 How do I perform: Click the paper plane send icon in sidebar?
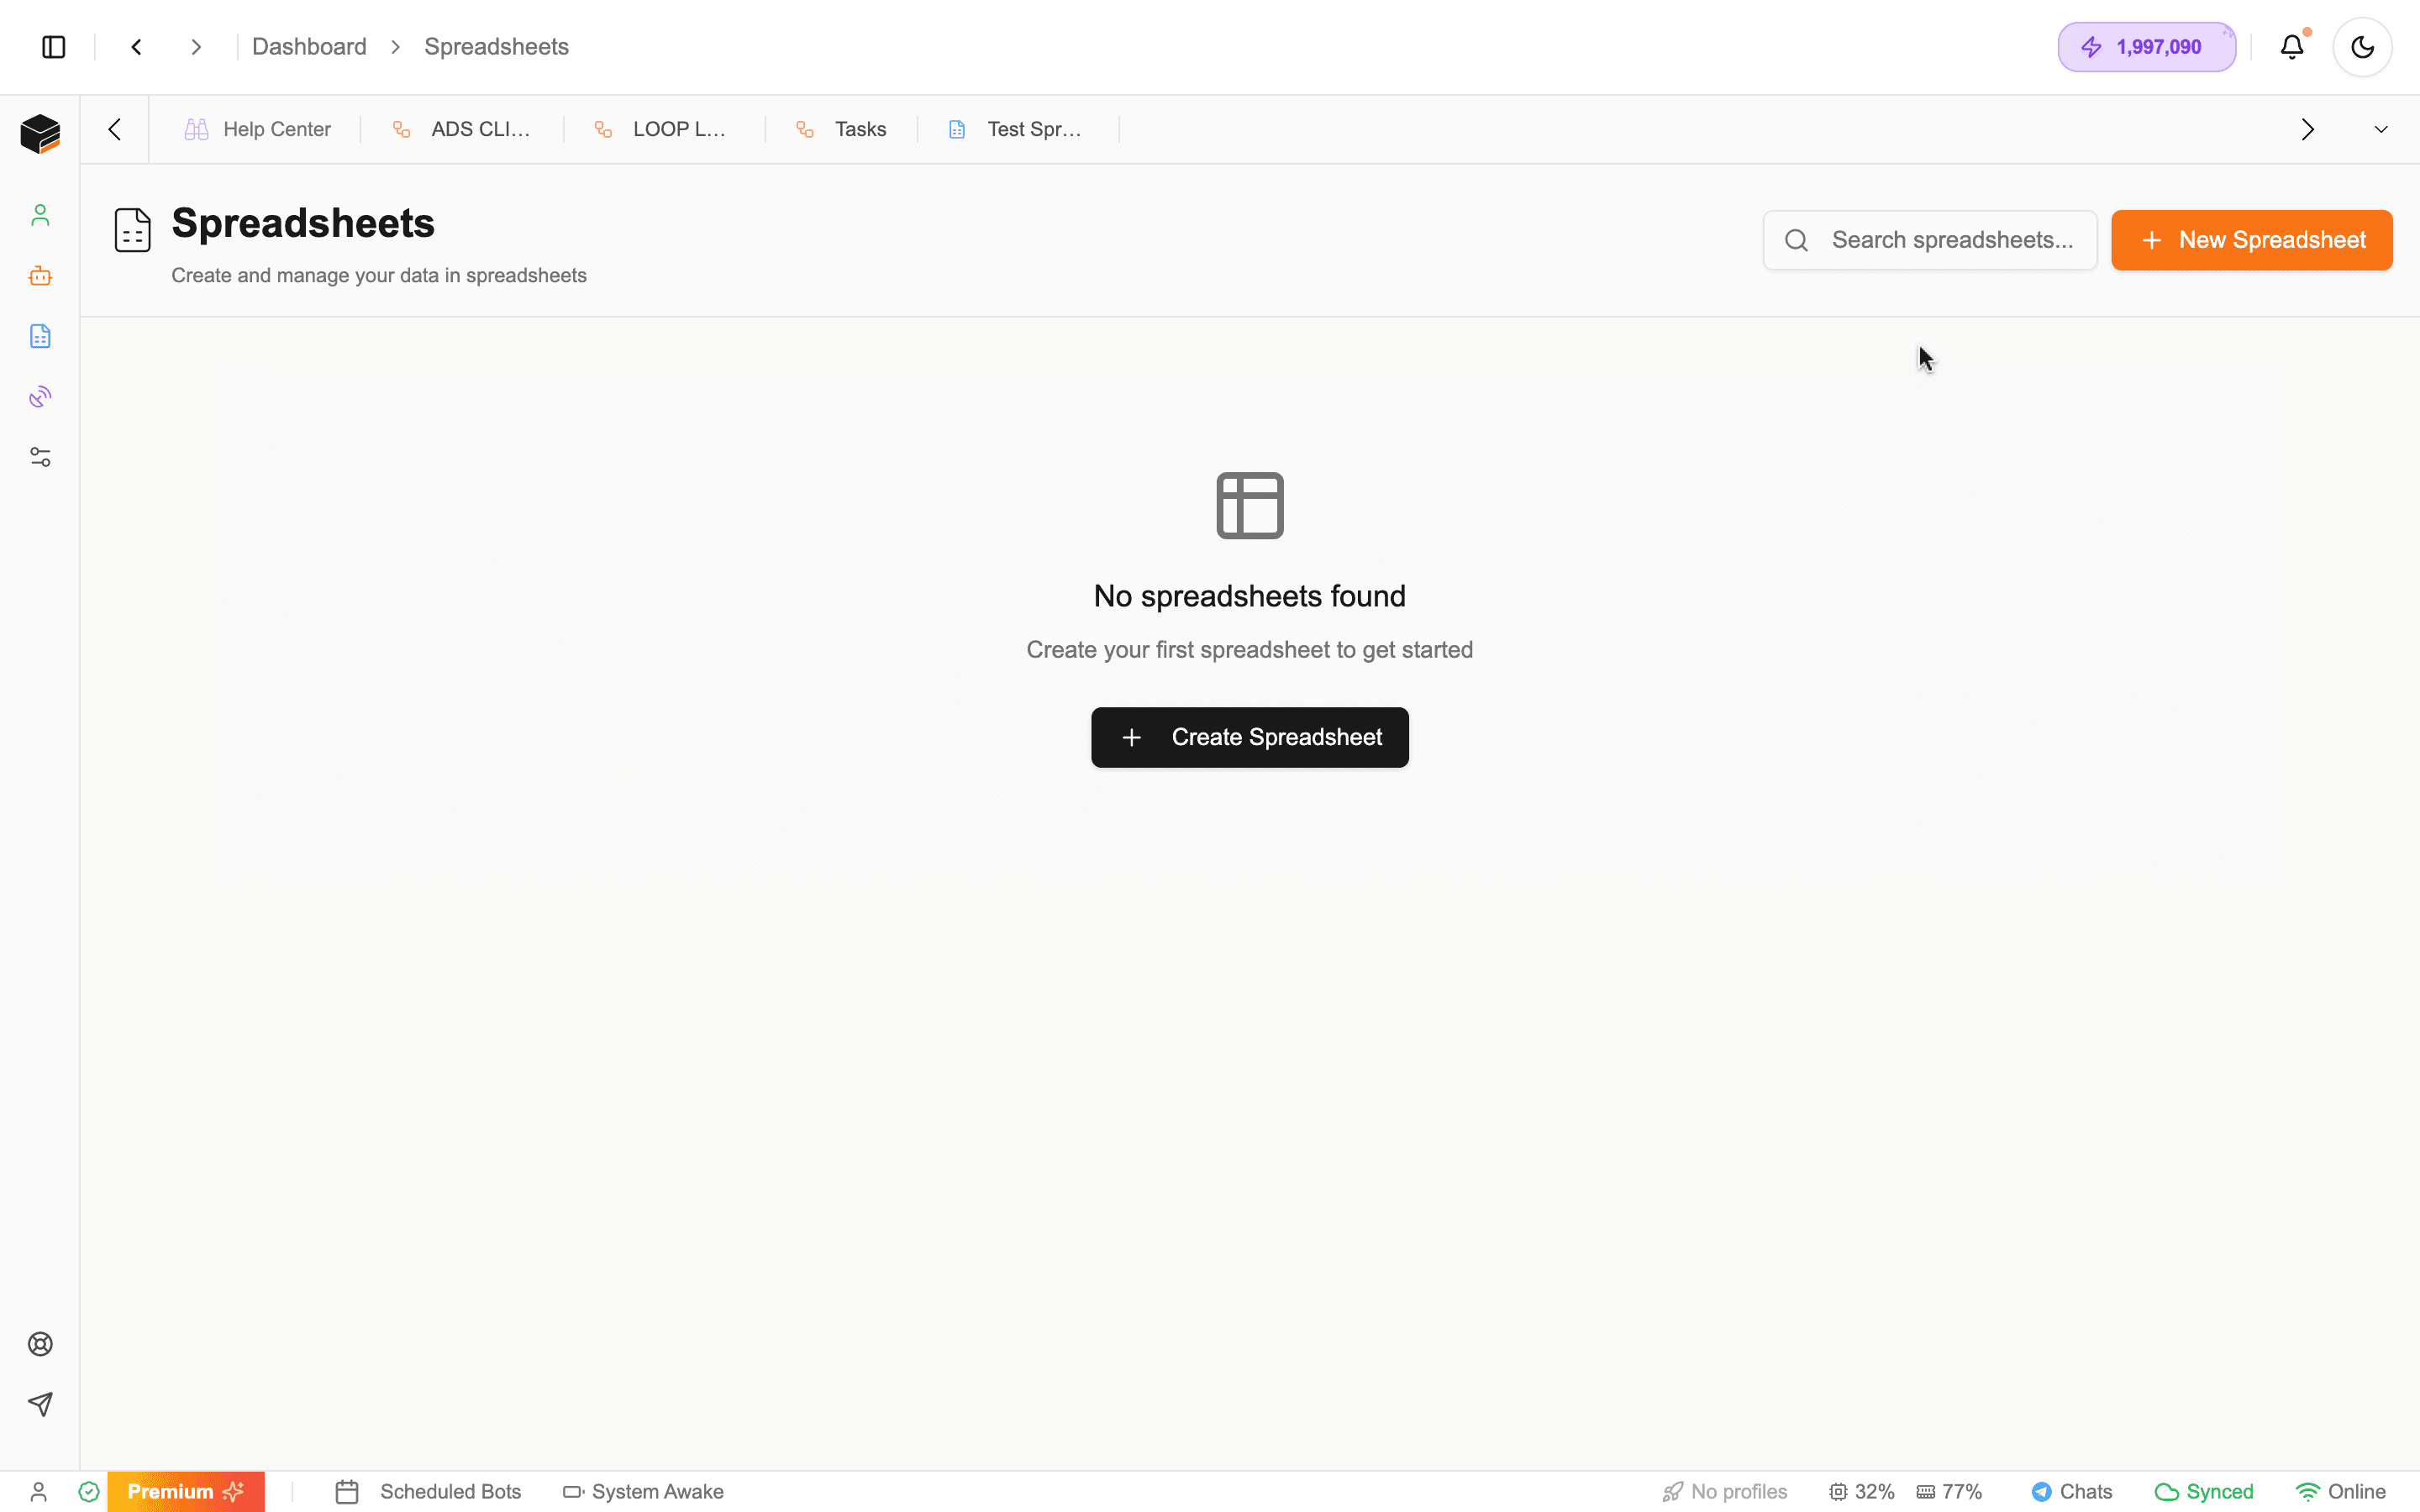pyautogui.click(x=40, y=1404)
